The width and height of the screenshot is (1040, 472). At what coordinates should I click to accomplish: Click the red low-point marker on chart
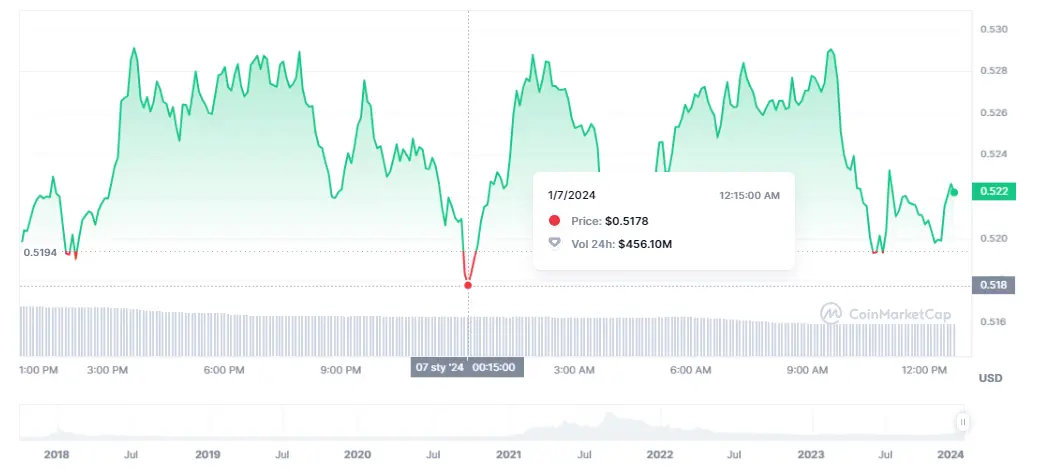coord(468,285)
